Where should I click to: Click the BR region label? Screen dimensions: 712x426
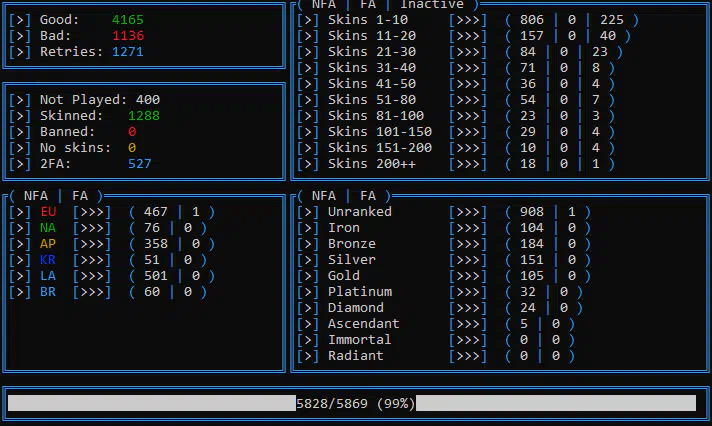(x=48, y=292)
